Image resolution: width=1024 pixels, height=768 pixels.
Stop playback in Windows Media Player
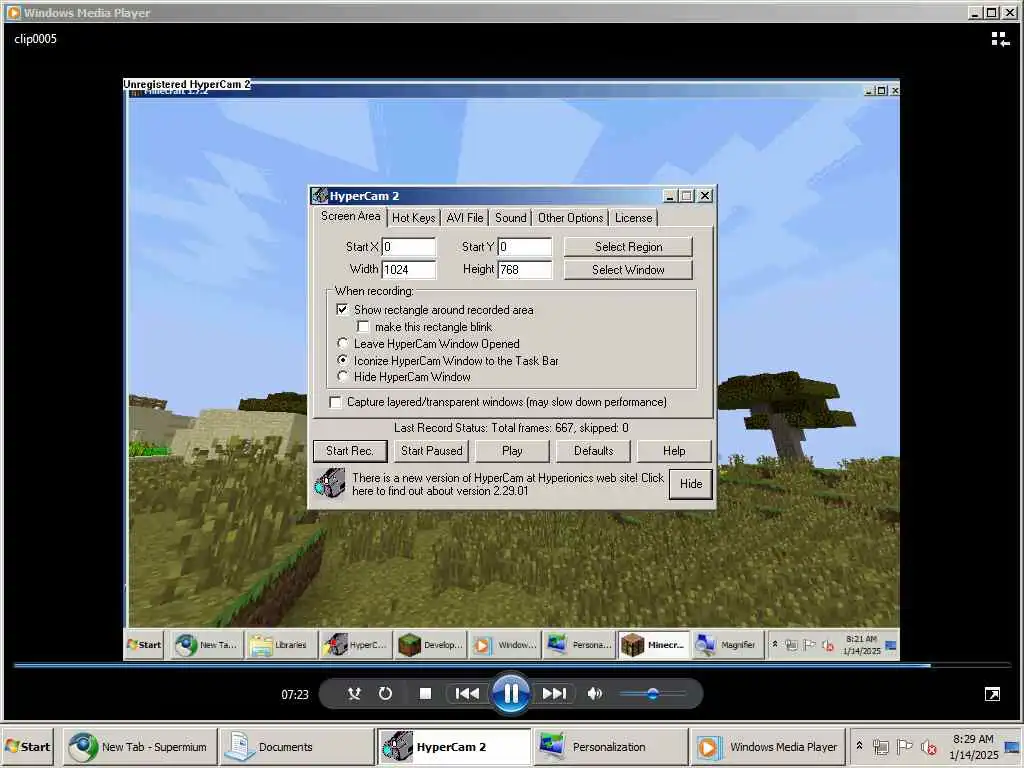[425, 694]
